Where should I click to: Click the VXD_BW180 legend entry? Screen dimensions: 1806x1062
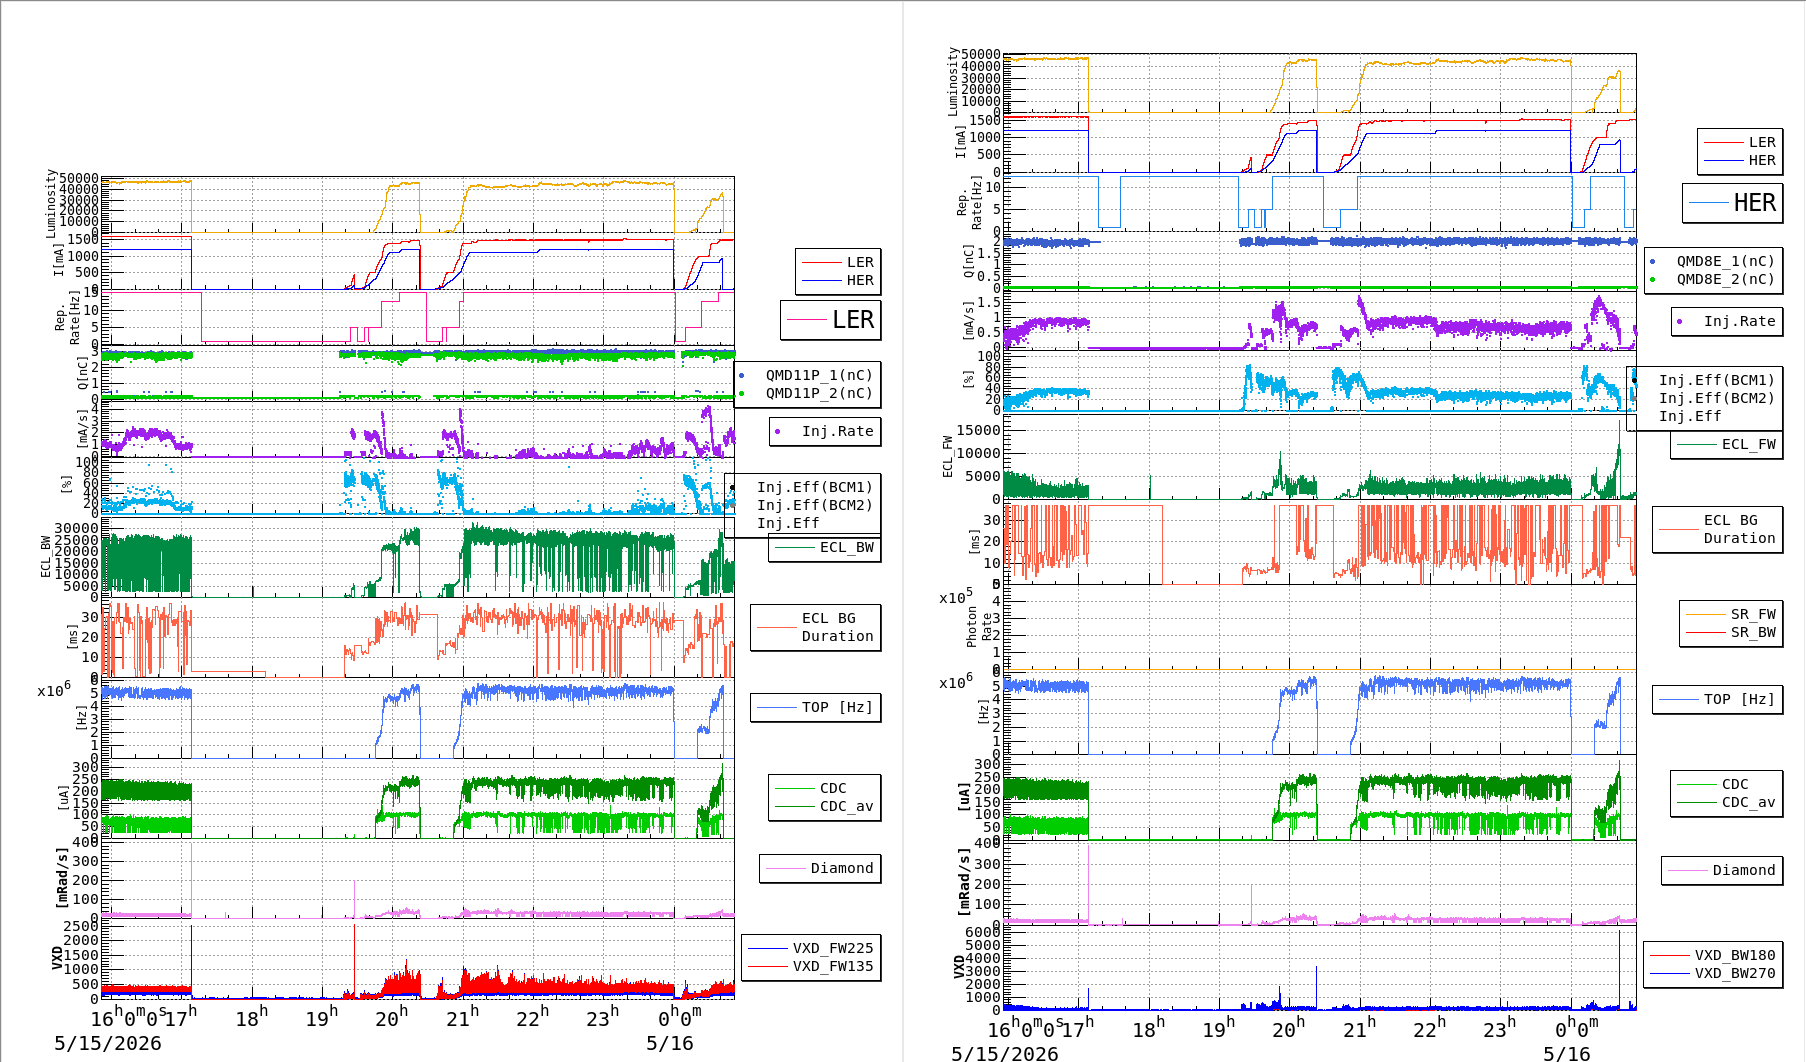[x=1735, y=955]
